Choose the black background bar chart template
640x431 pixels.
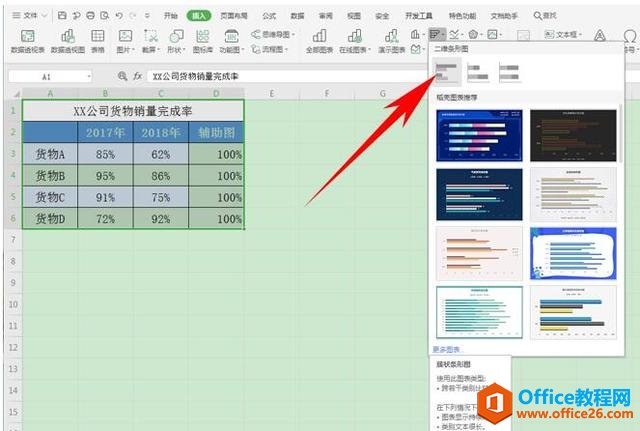click(573, 135)
